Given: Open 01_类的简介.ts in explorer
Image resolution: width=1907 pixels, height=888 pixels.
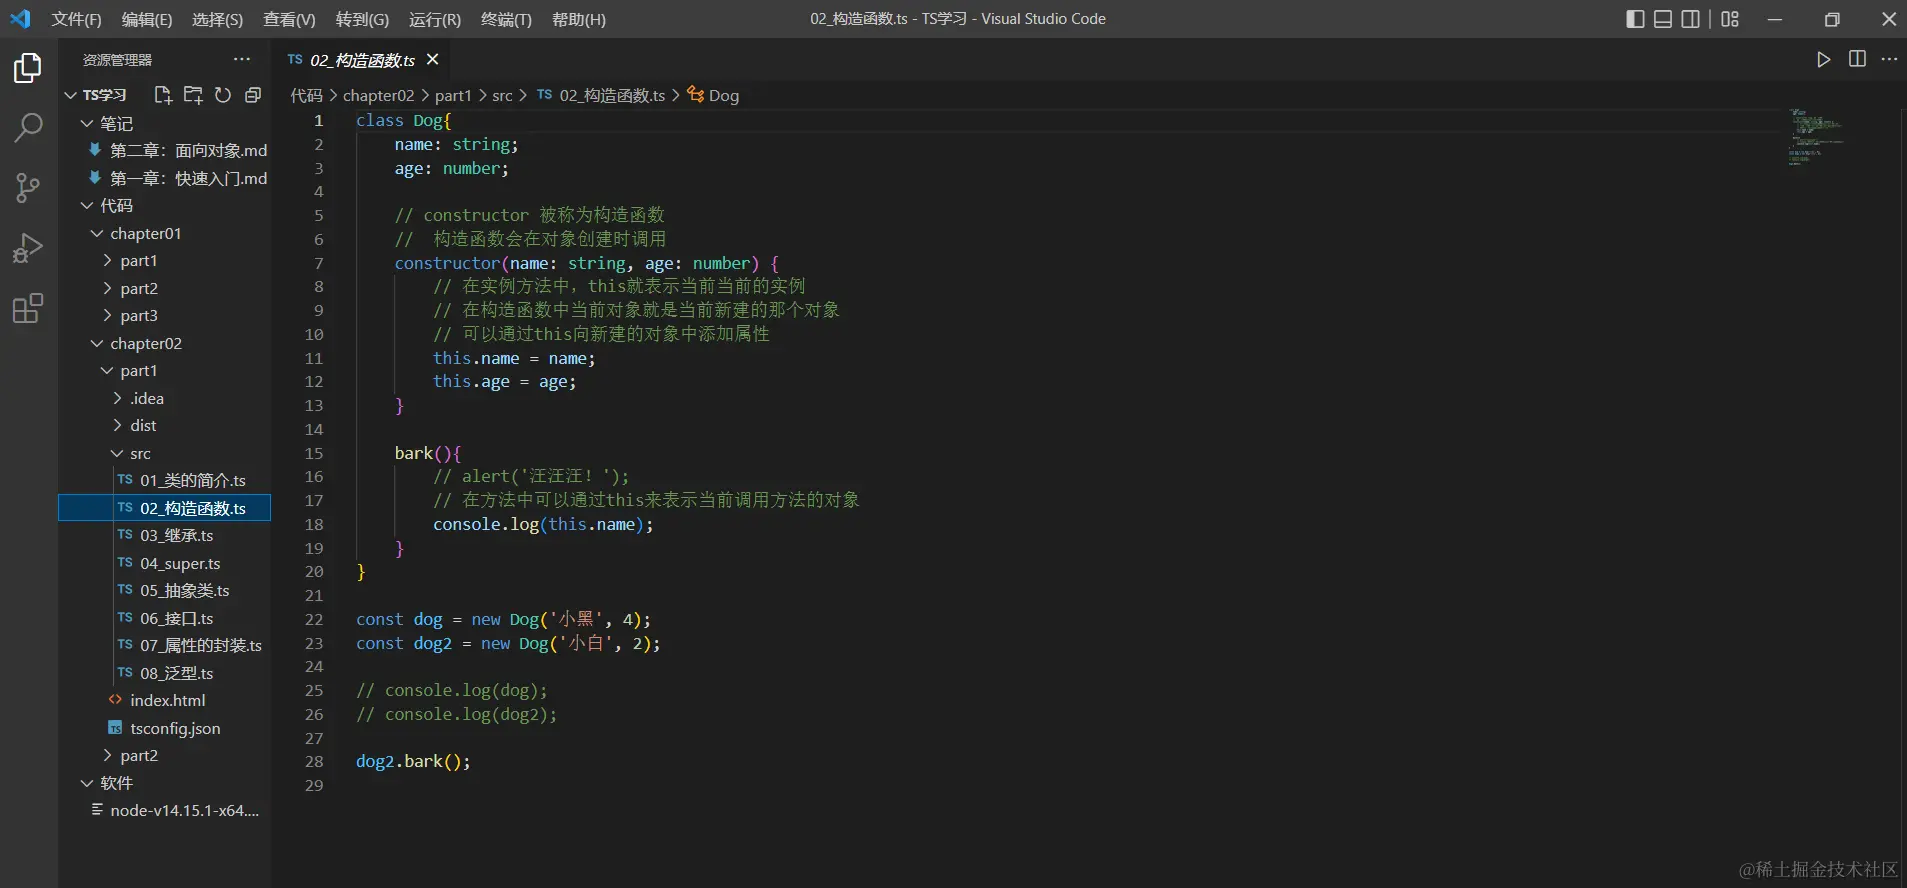Looking at the screenshot, I should click(192, 481).
